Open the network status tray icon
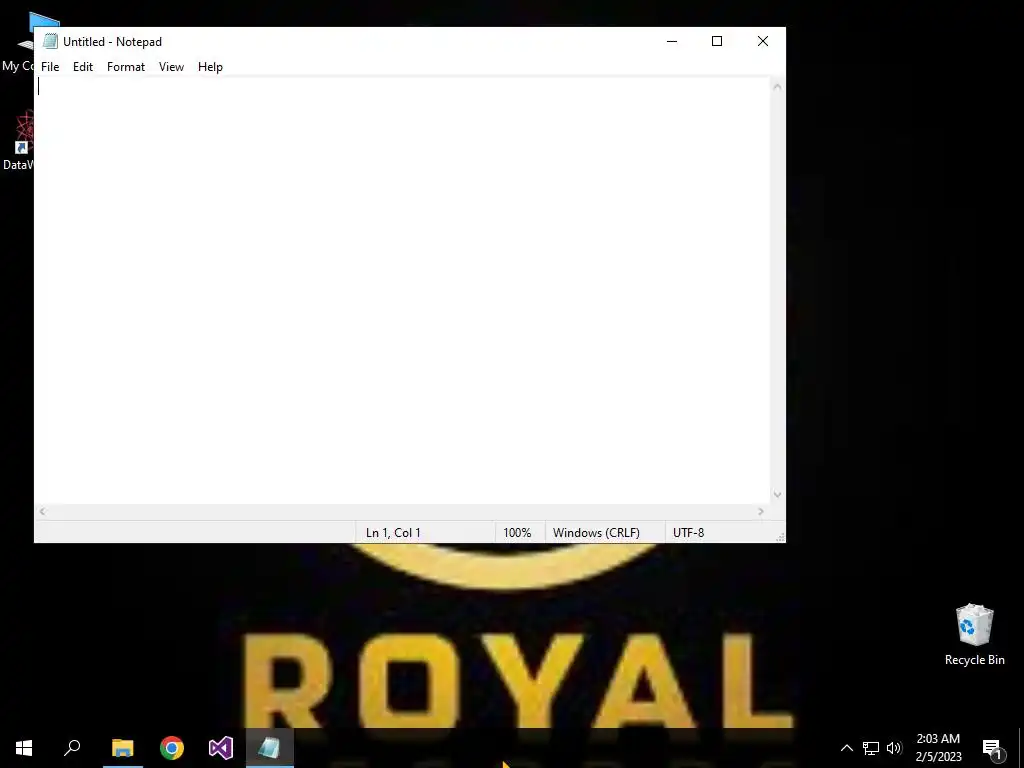Screen dimensions: 1024x768 coord(871,748)
